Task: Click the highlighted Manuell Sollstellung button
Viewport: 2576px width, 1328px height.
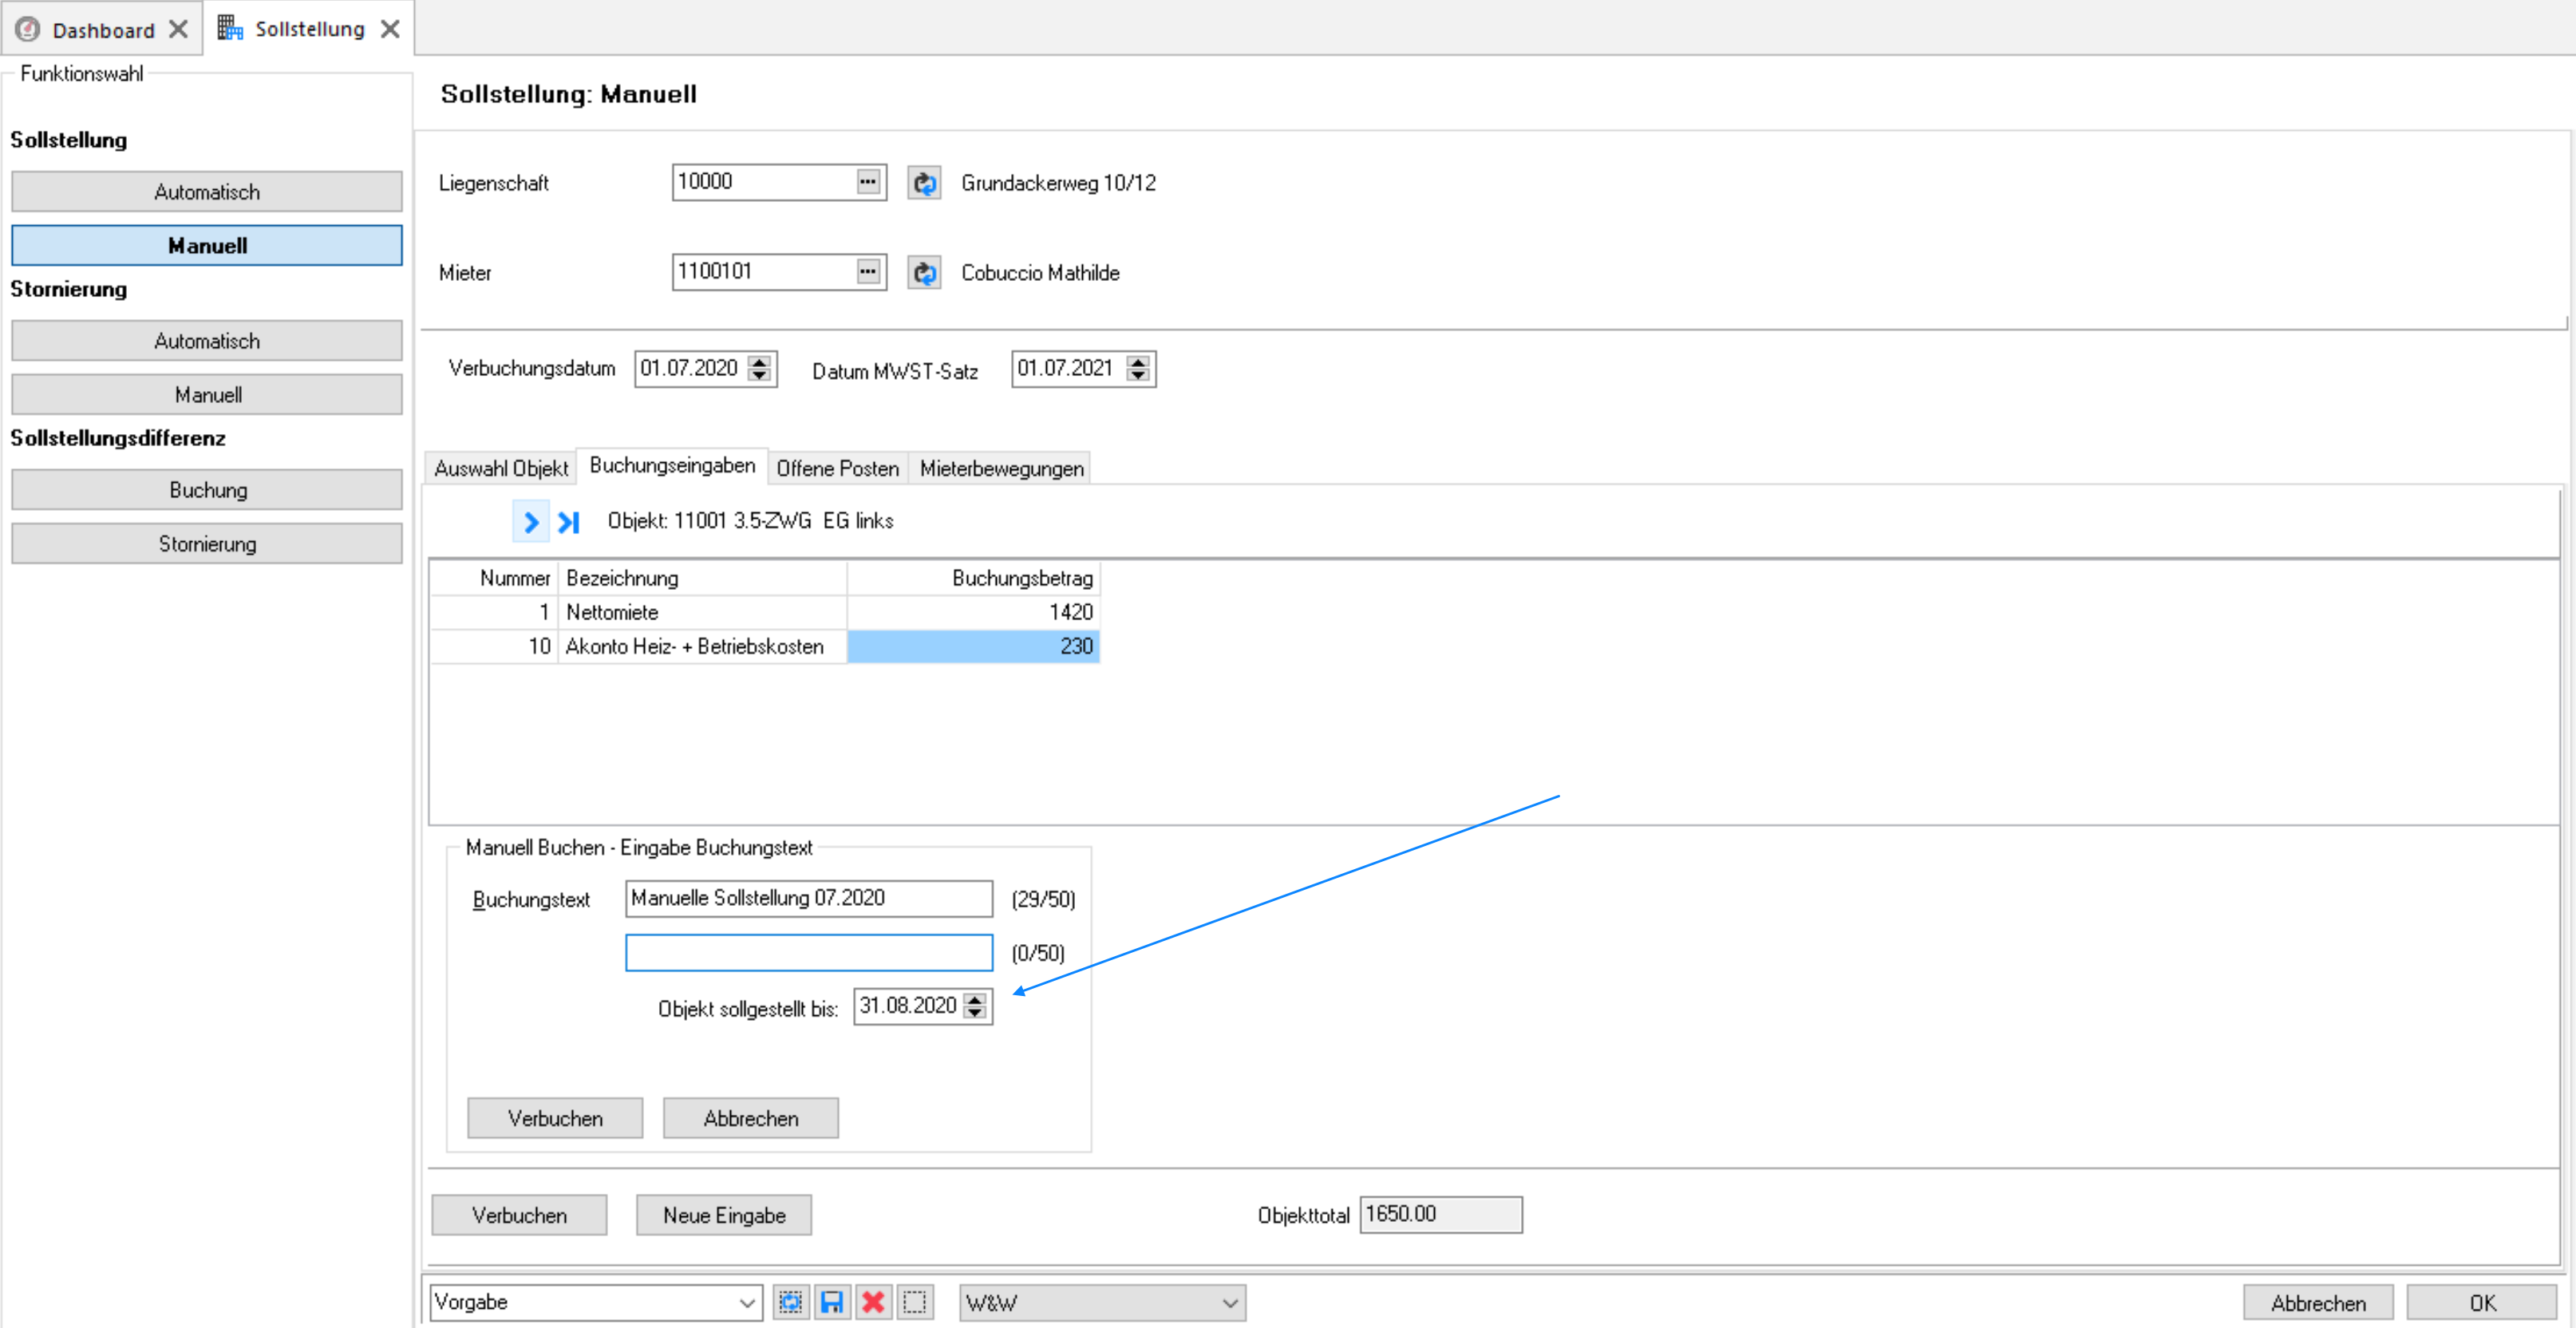Action: [207, 245]
